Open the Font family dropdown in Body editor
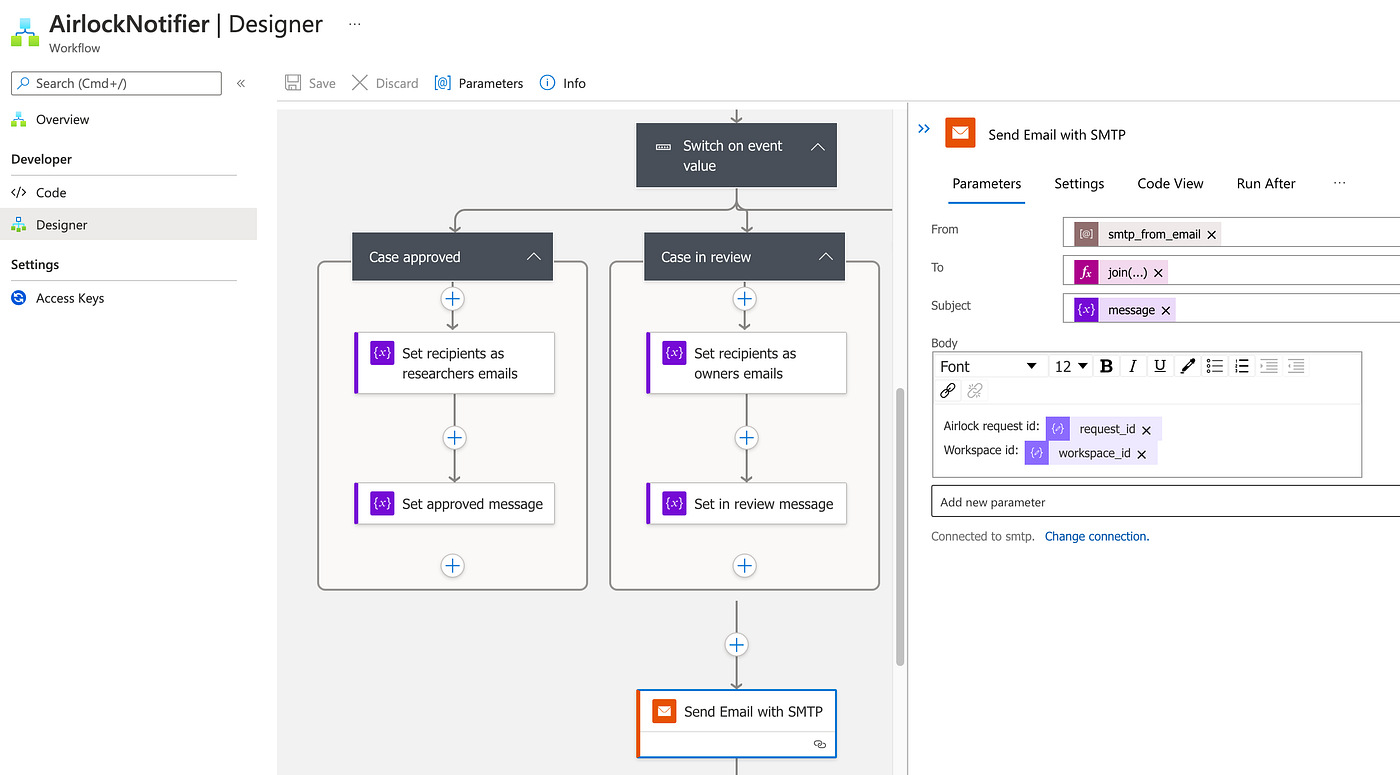Viewport: 1400px width, 775px height. (x=988, y=366)
